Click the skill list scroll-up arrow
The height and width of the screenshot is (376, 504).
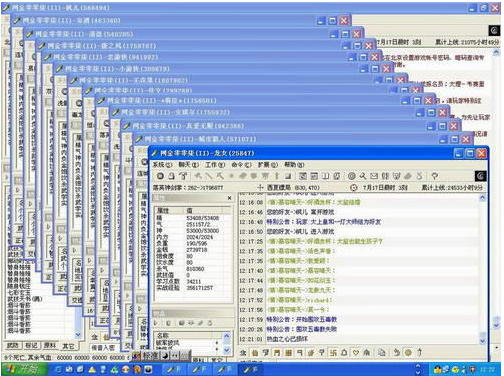[x=227, y=335]
